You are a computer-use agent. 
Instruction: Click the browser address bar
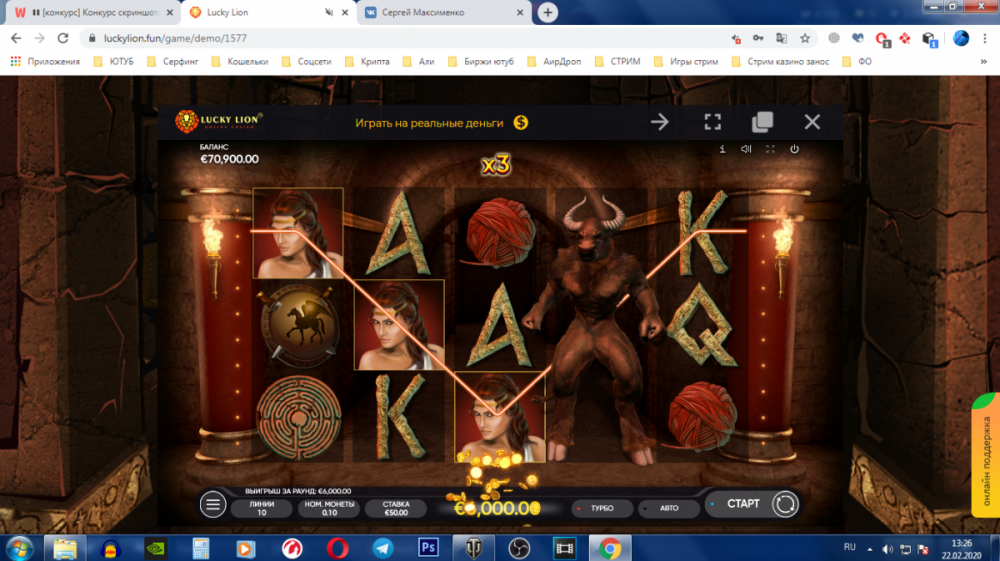(400, 38)
